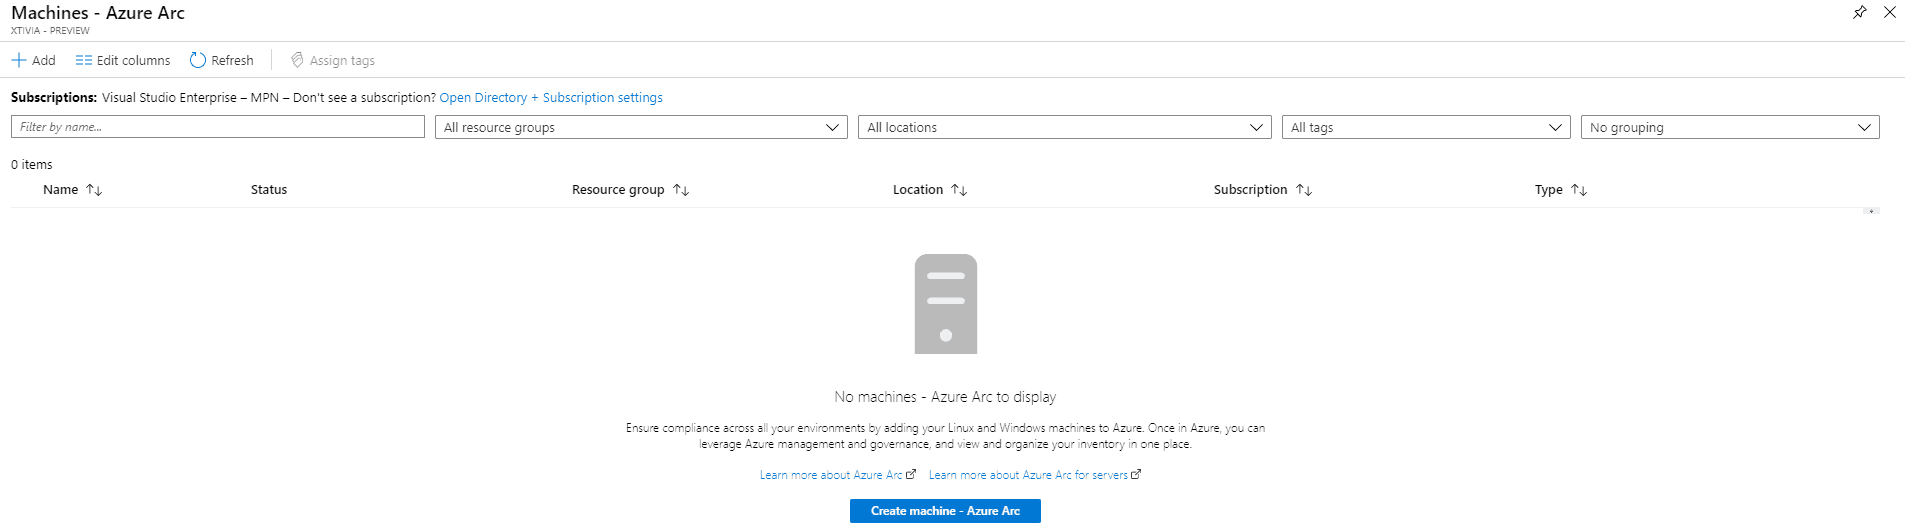
Task: Open the No grouping dropdown
Action: pos(1730,127)
